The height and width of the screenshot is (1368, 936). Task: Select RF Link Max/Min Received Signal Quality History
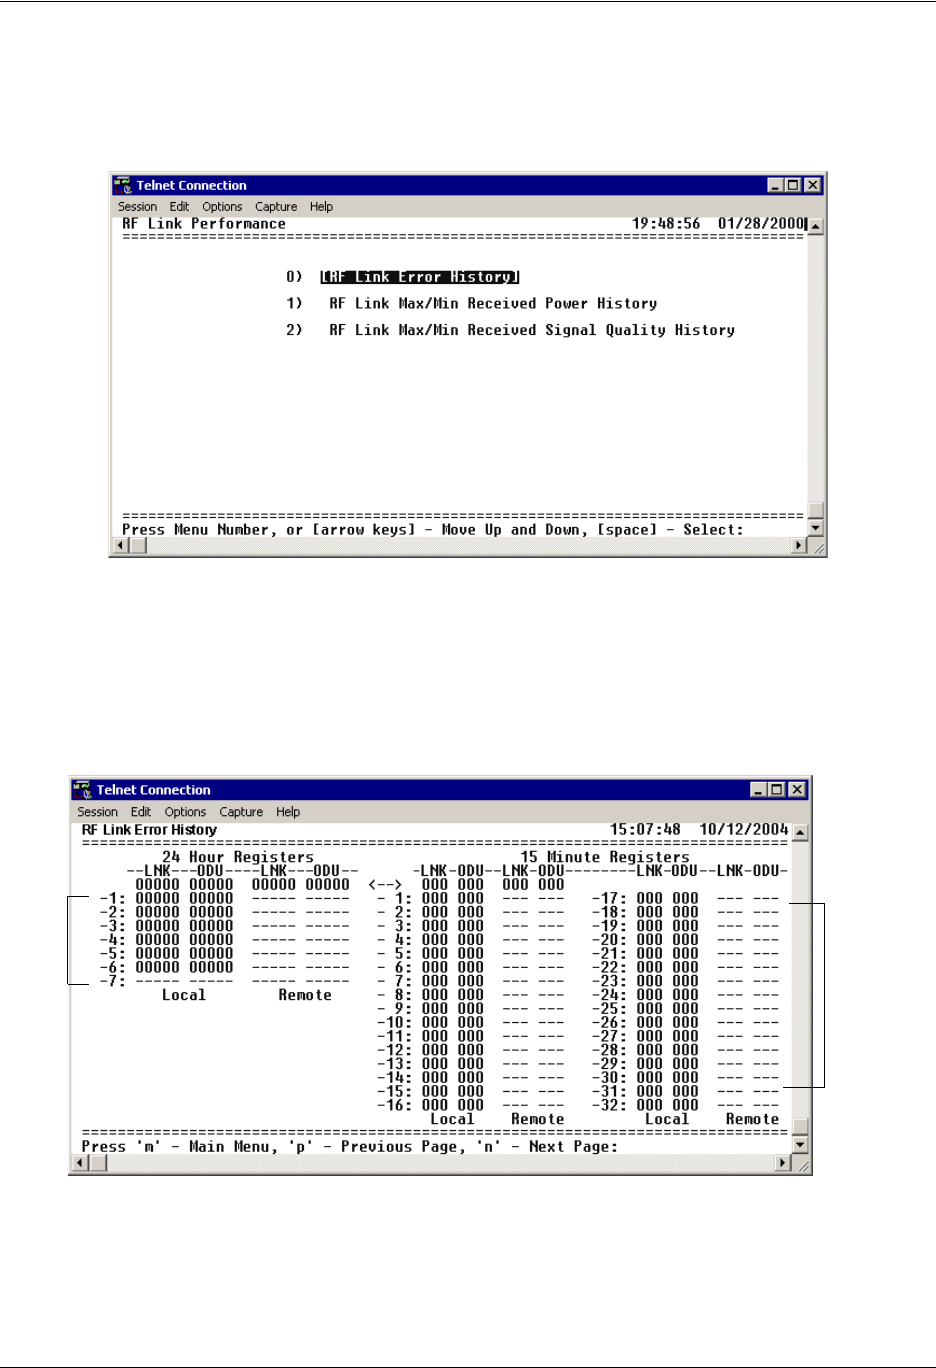pos(532,330)
